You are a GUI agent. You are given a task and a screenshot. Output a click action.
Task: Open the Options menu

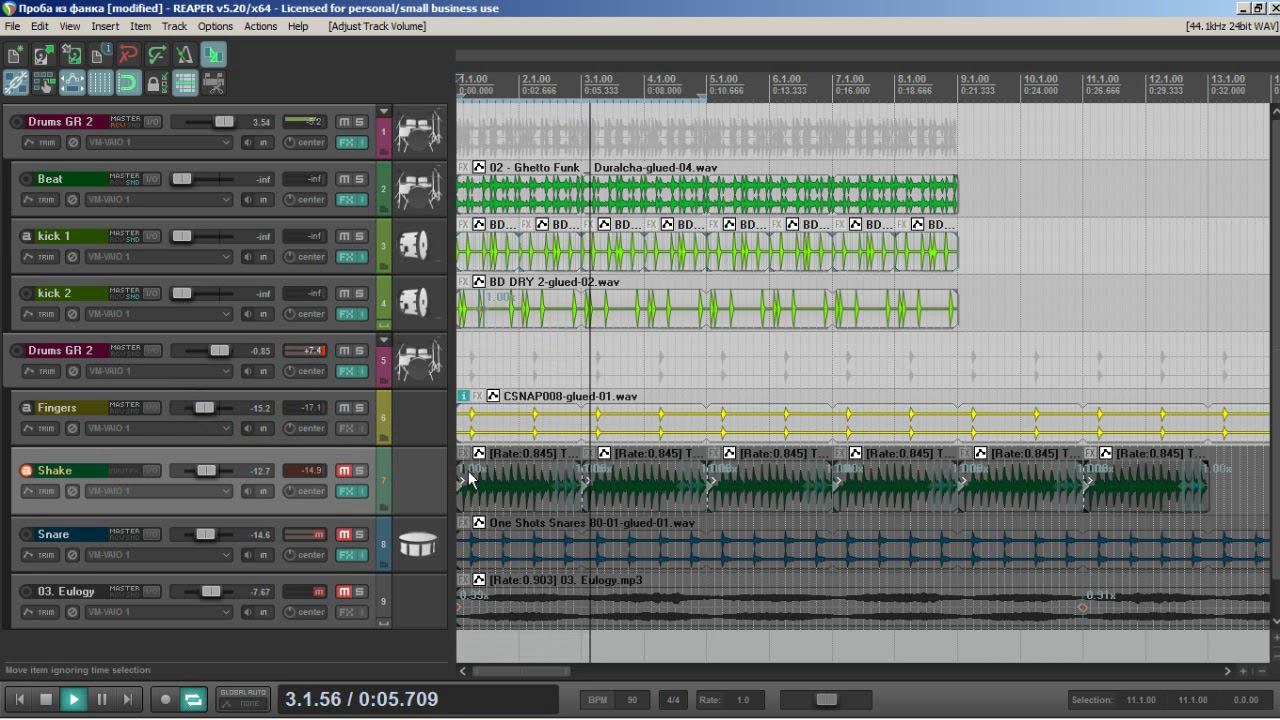click(215, 26)
